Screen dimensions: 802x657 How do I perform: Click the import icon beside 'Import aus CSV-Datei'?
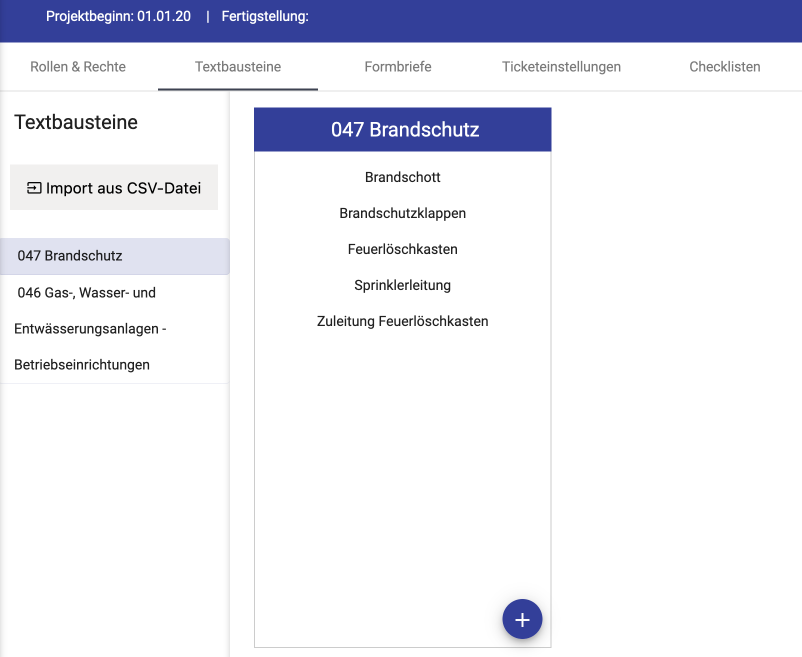(x=34, y=188)
